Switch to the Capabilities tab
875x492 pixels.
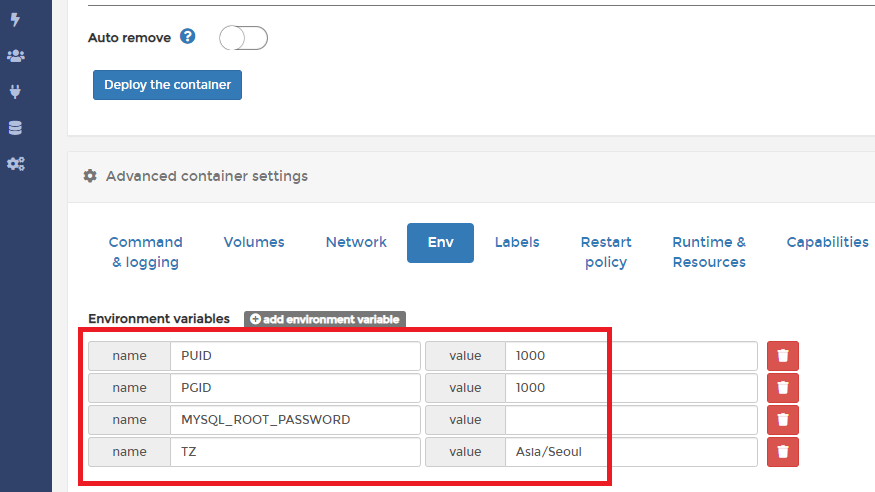(827, 243)
